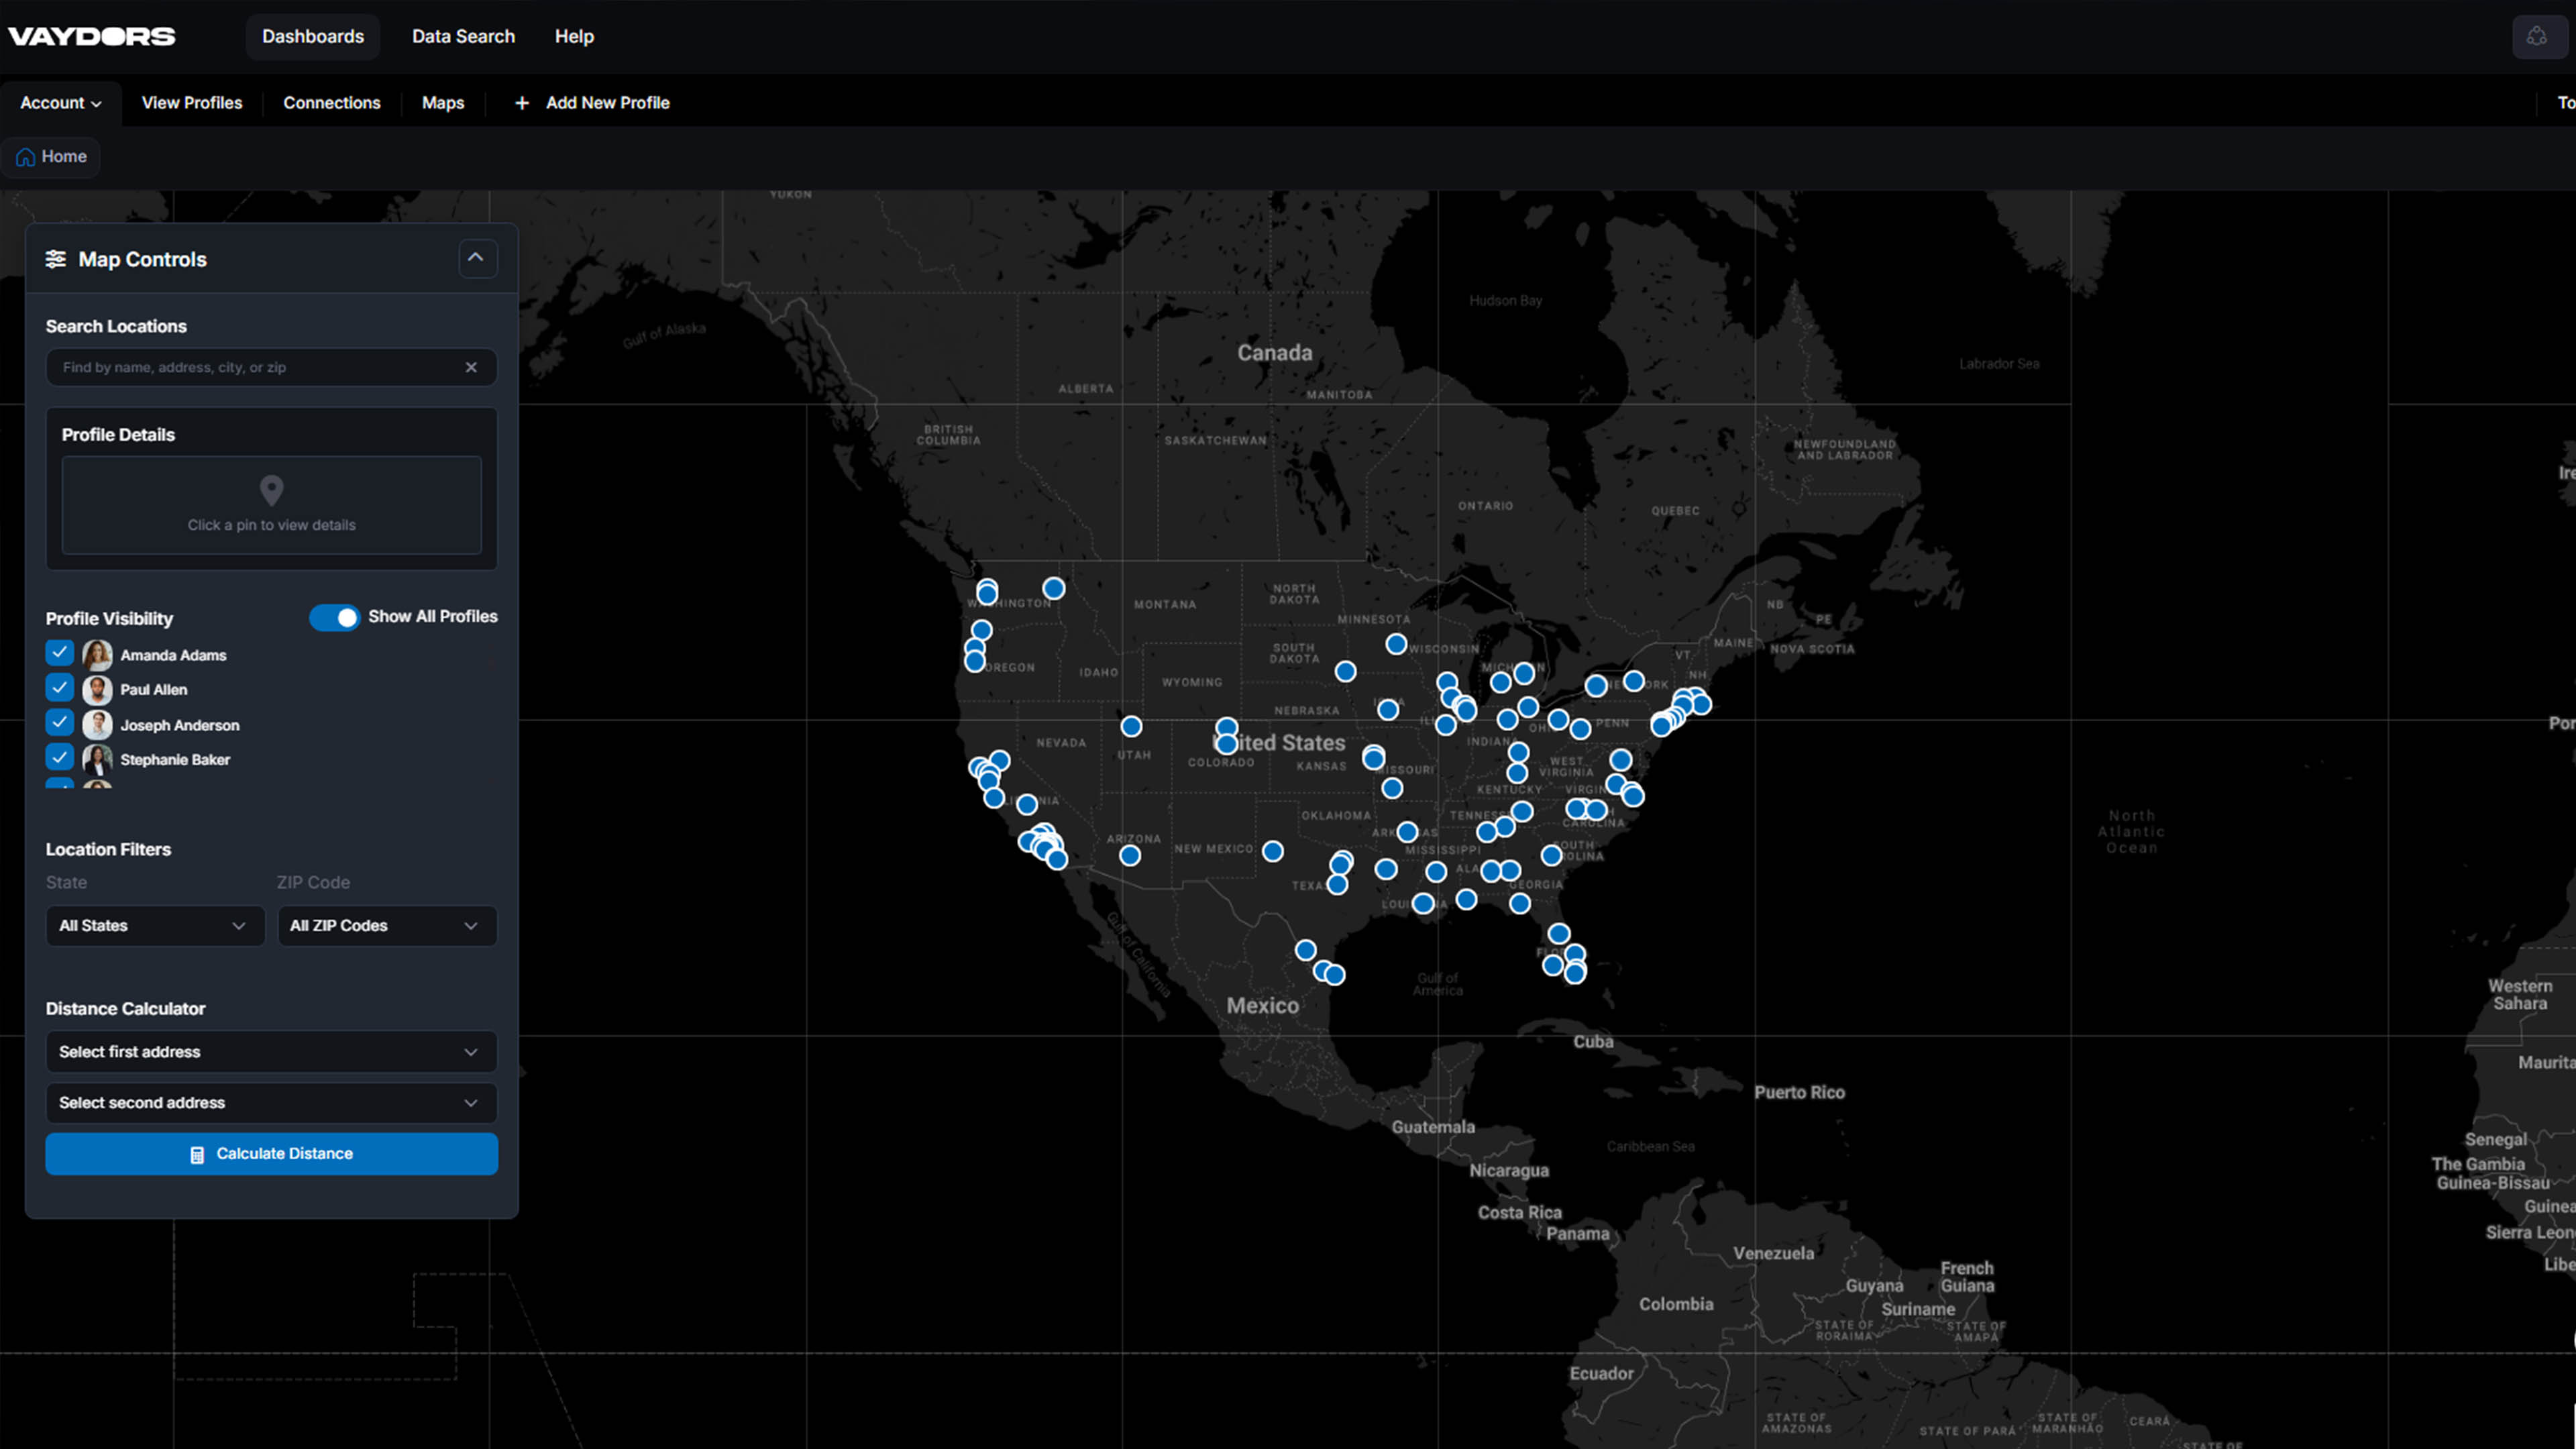Click the Calculate Distance button

(271, 1154)
